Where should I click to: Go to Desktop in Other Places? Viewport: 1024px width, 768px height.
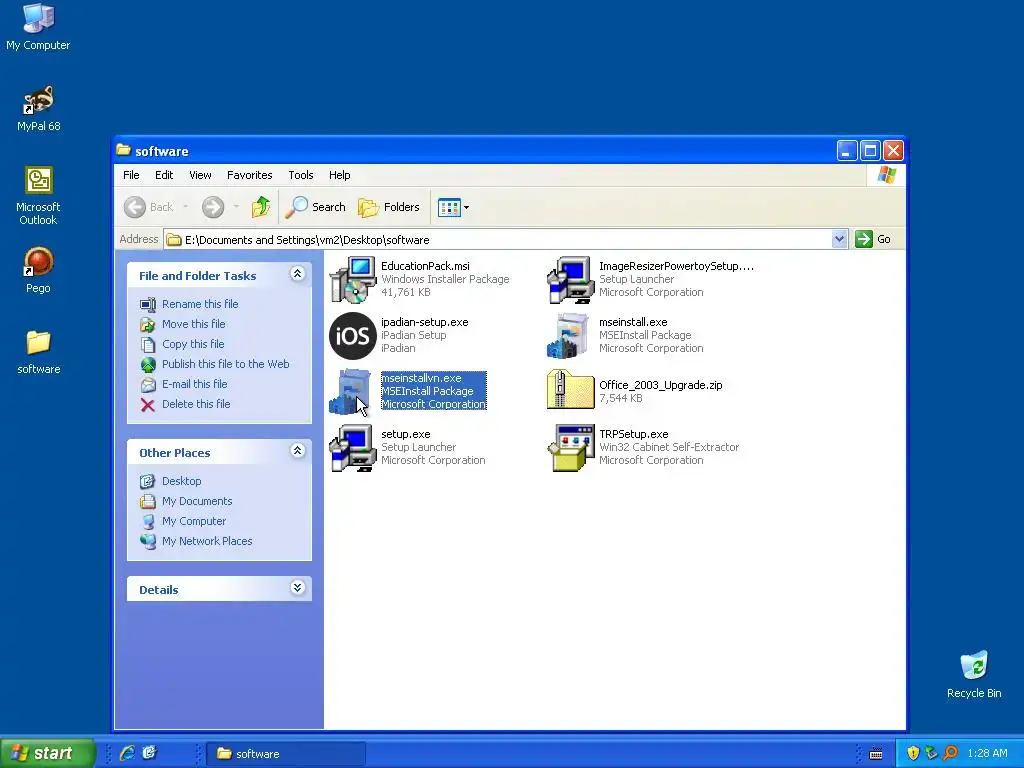click(x=182, y=481)
